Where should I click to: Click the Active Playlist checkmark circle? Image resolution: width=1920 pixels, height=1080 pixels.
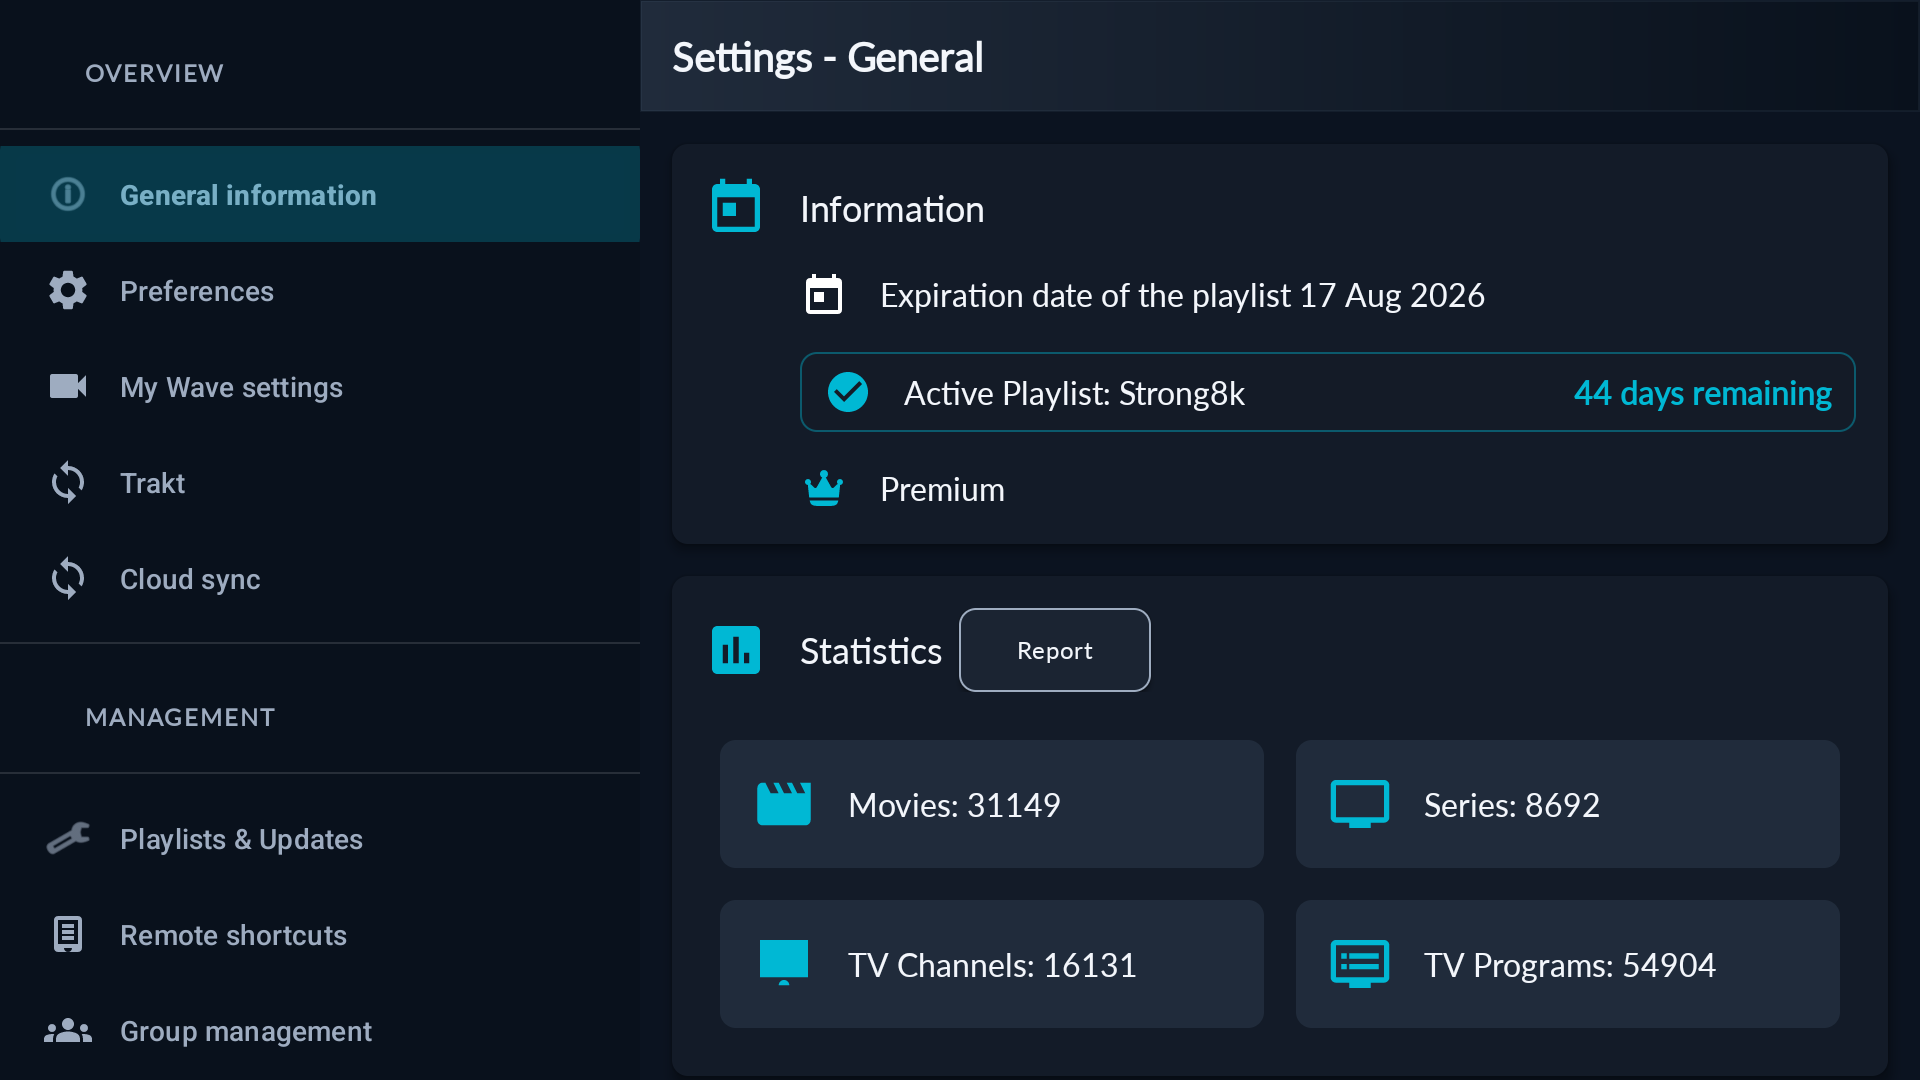coord(848,392)
